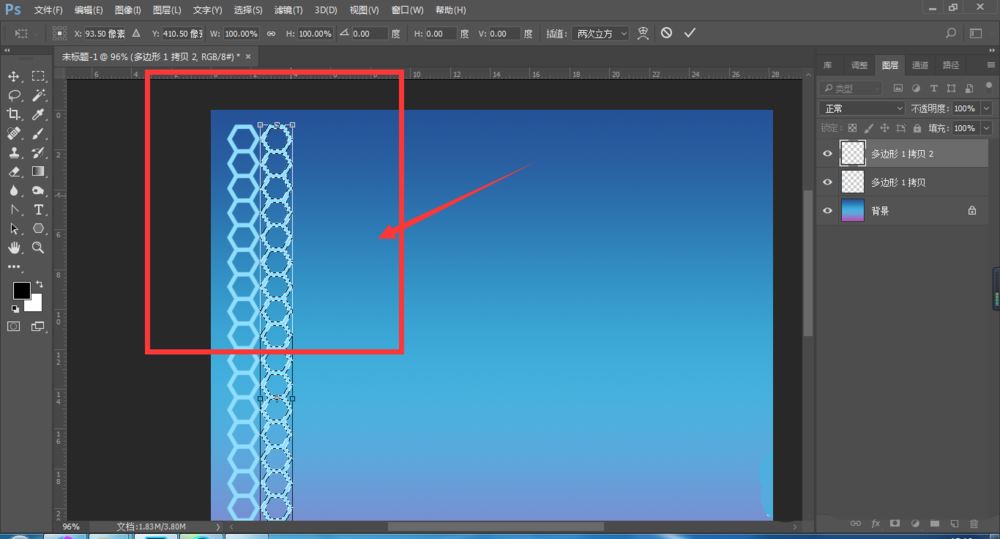Open the fill slider dropdown

click(987, 128)
